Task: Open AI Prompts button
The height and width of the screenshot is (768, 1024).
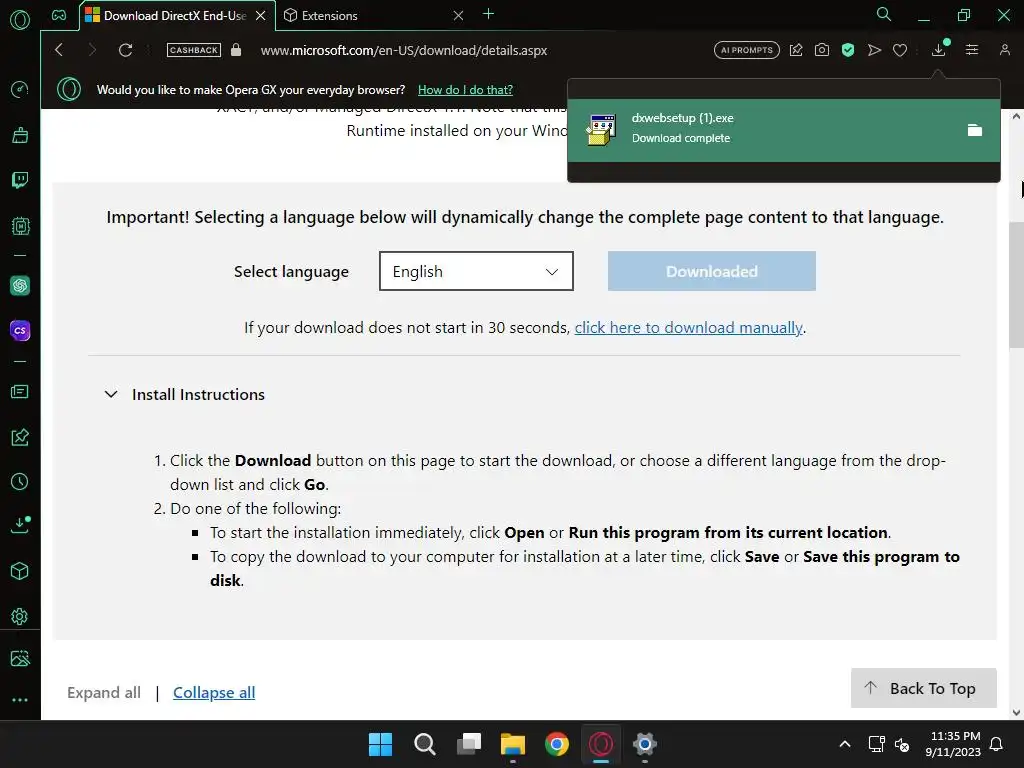Action: point(746,50)
